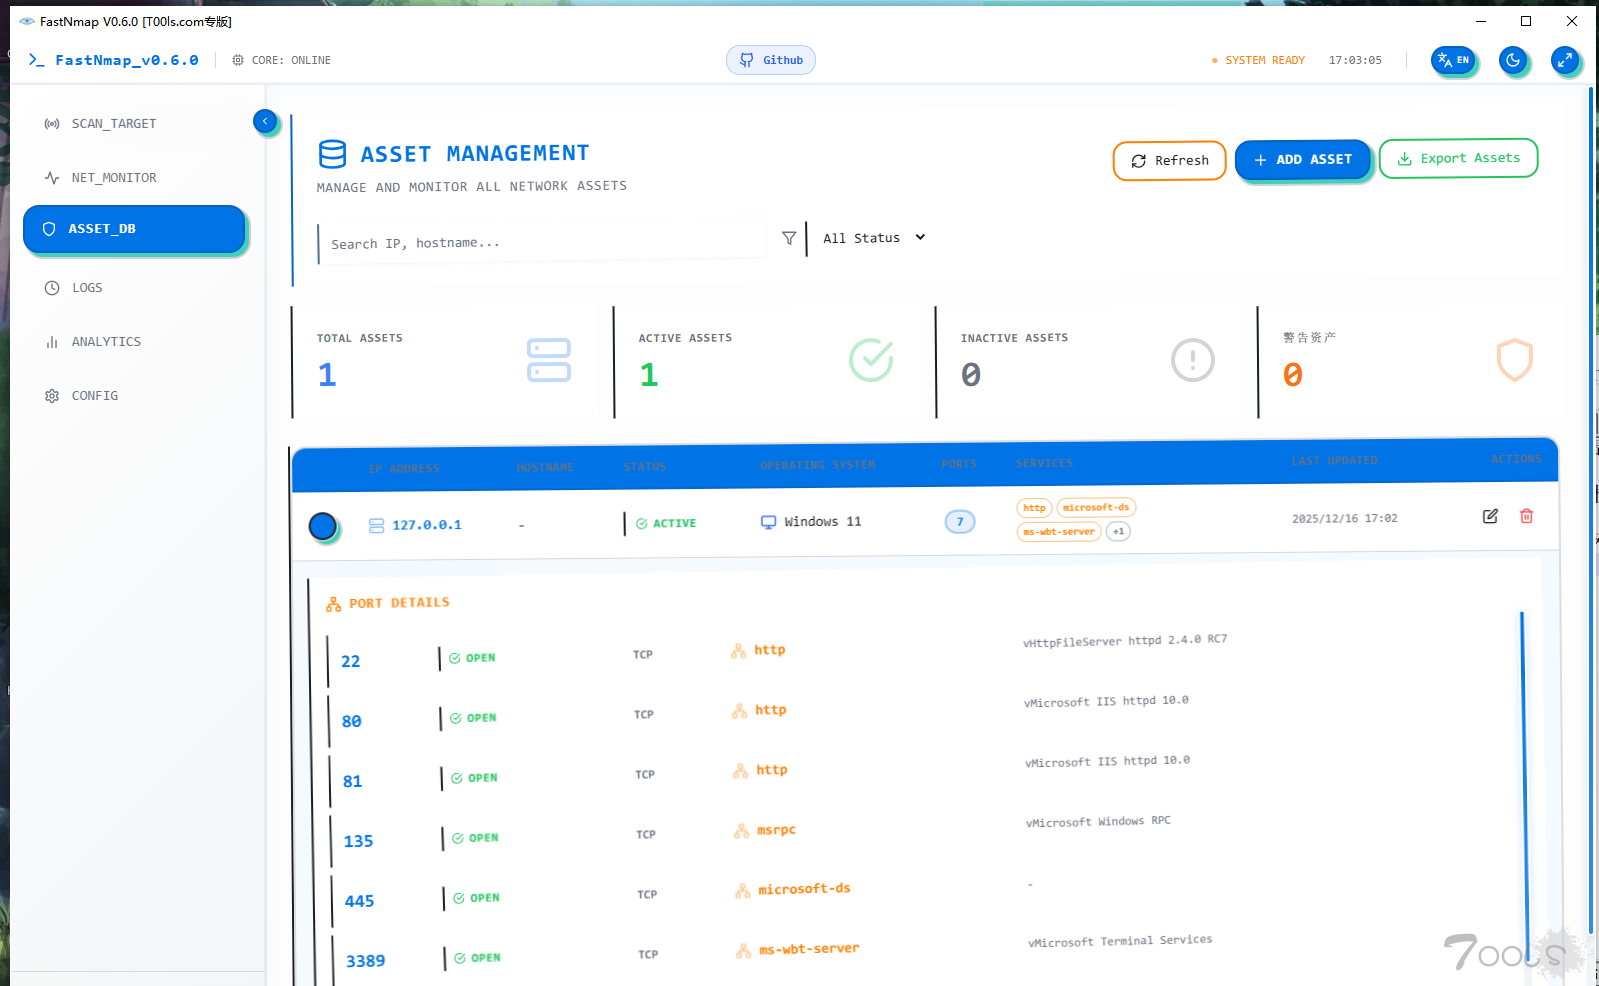Screen dimensions: 1599x986
Task: Click the ADD ASSET button
Action: [x=1302, y=160]
